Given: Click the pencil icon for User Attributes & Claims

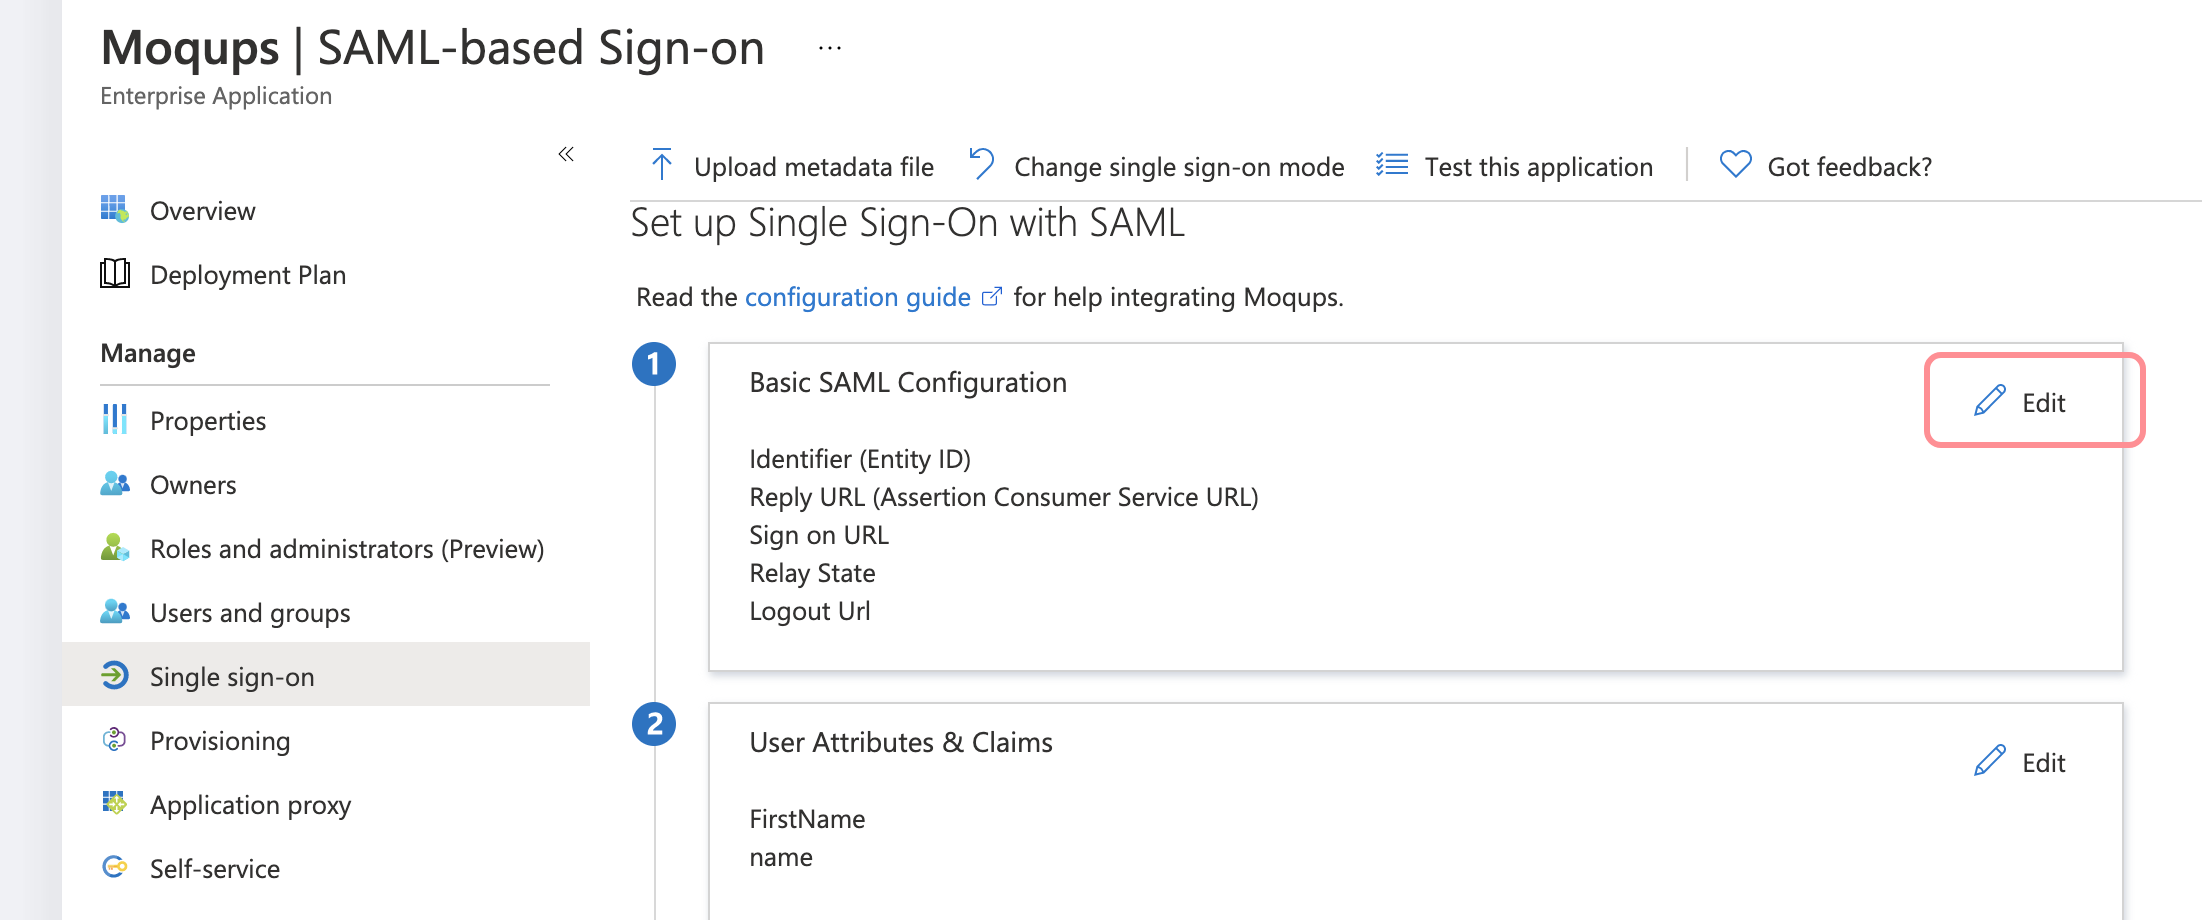Looking at the screenshot, I should [x=1989, y=760].
